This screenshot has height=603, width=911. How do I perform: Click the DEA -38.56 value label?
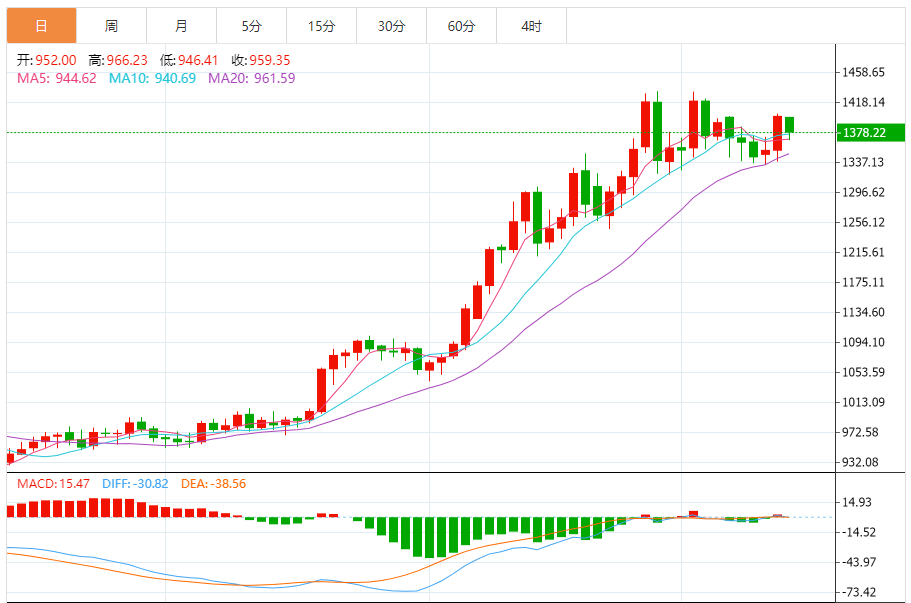214,483
